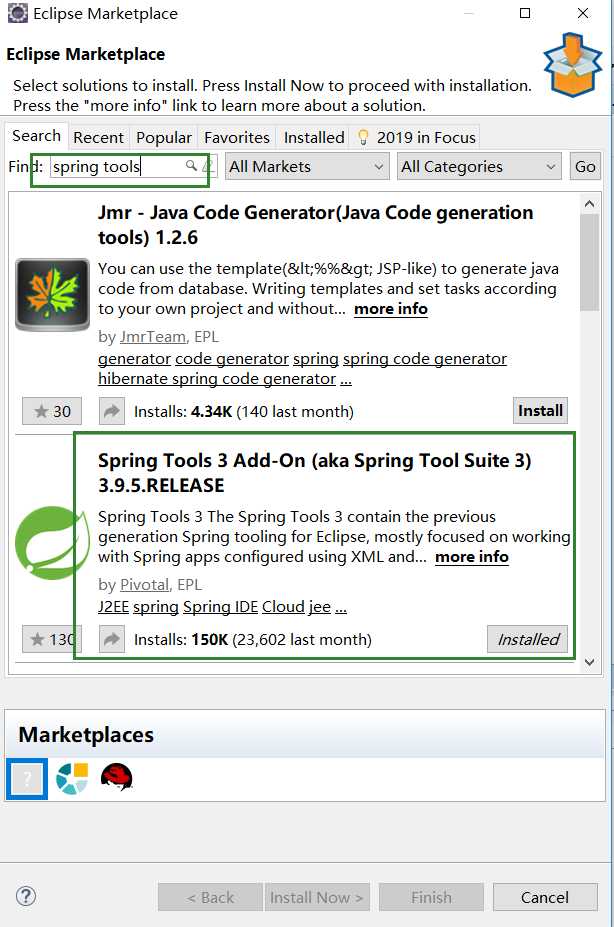614x927 pixels.
Task: Open the 2019 in Focus tab
Action: click(417, 138)
